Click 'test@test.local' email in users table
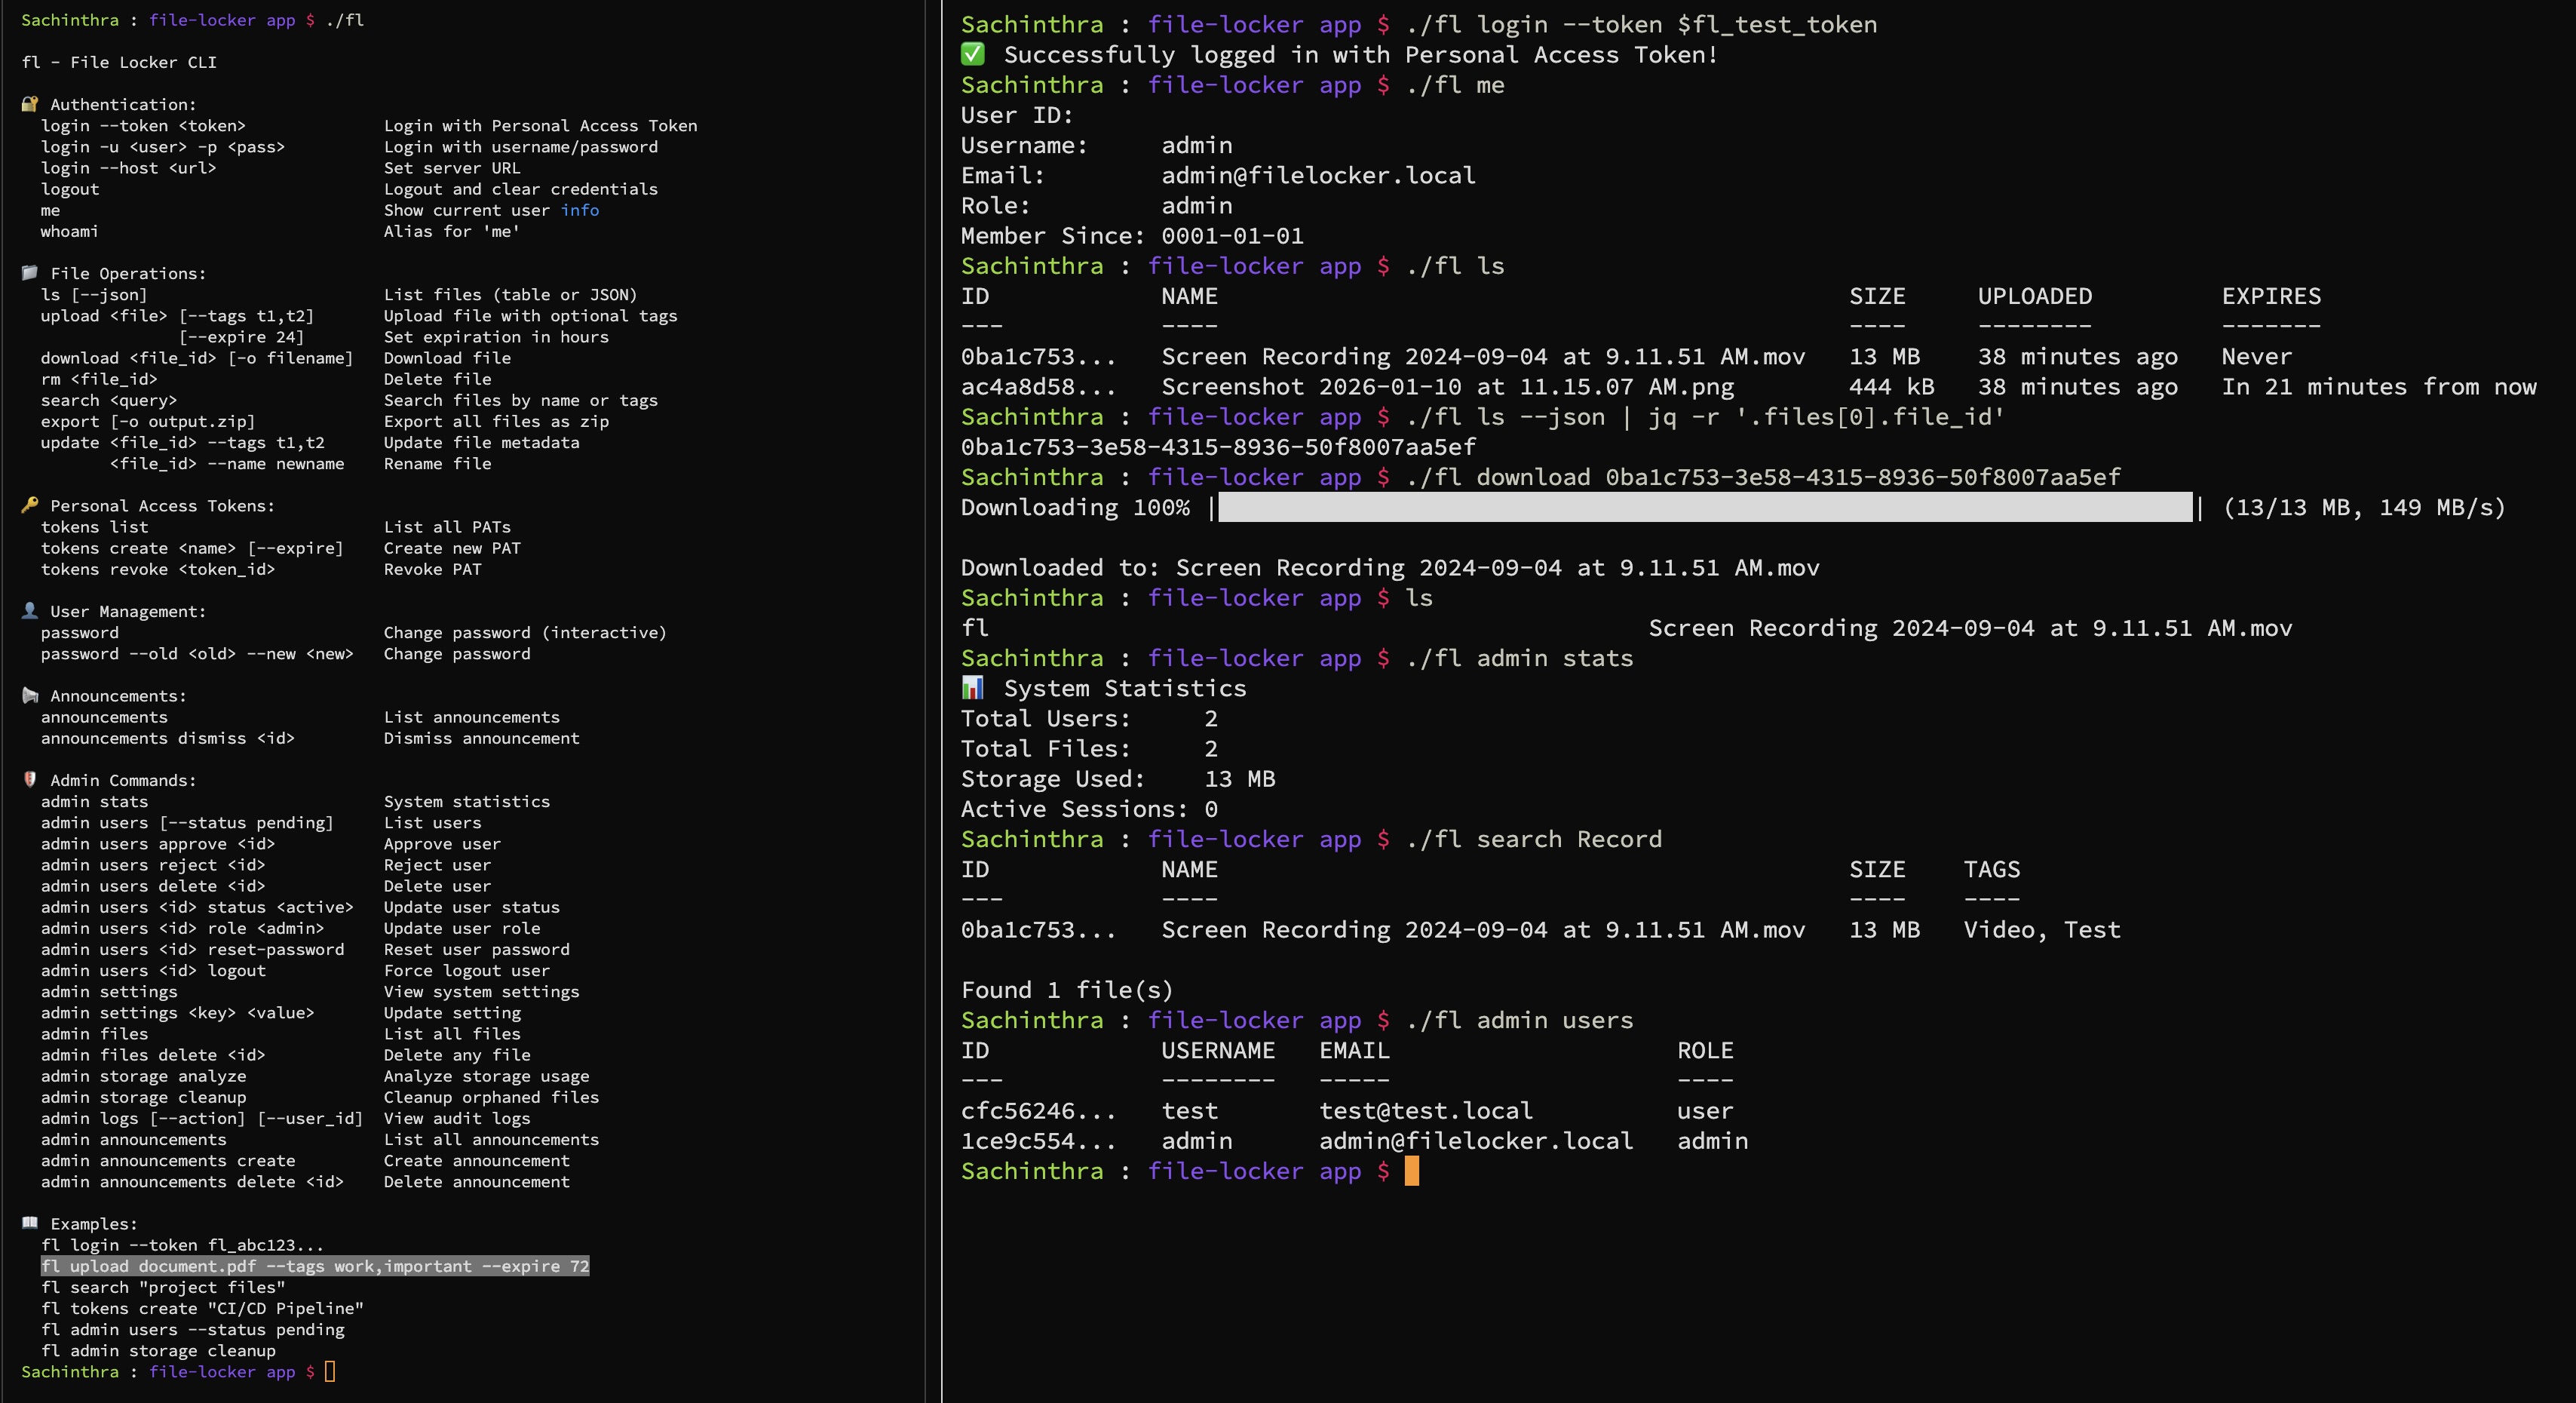 (1426, 1111)
